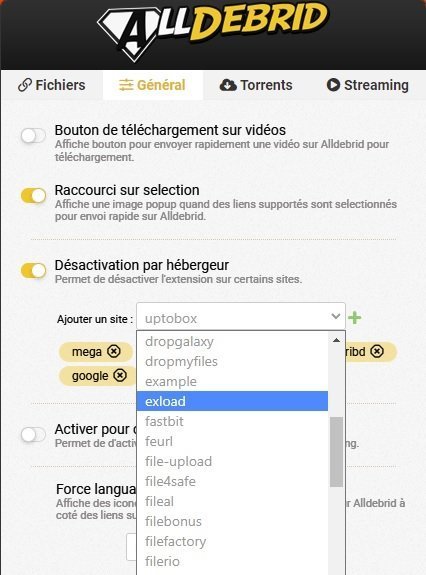This screenshot has width=426, height=575.
Task: Switch to the Général tab
Action: [x=153, y=85]
